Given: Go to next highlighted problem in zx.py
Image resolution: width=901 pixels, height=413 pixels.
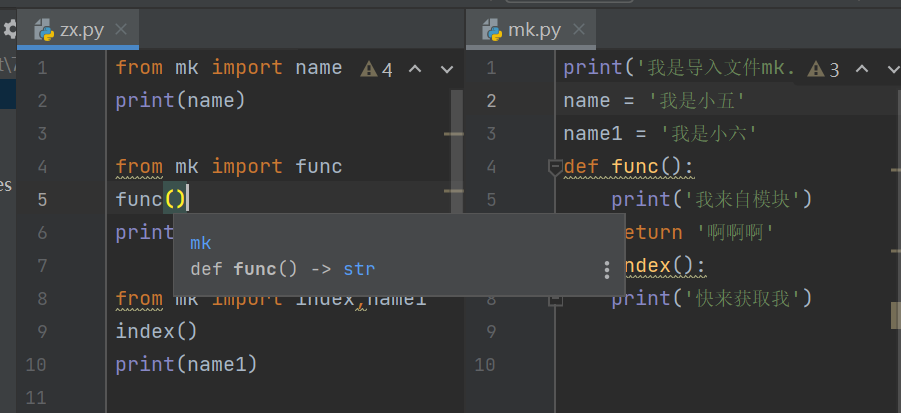Looking at the screenshot, I should [x=446, y=69].
